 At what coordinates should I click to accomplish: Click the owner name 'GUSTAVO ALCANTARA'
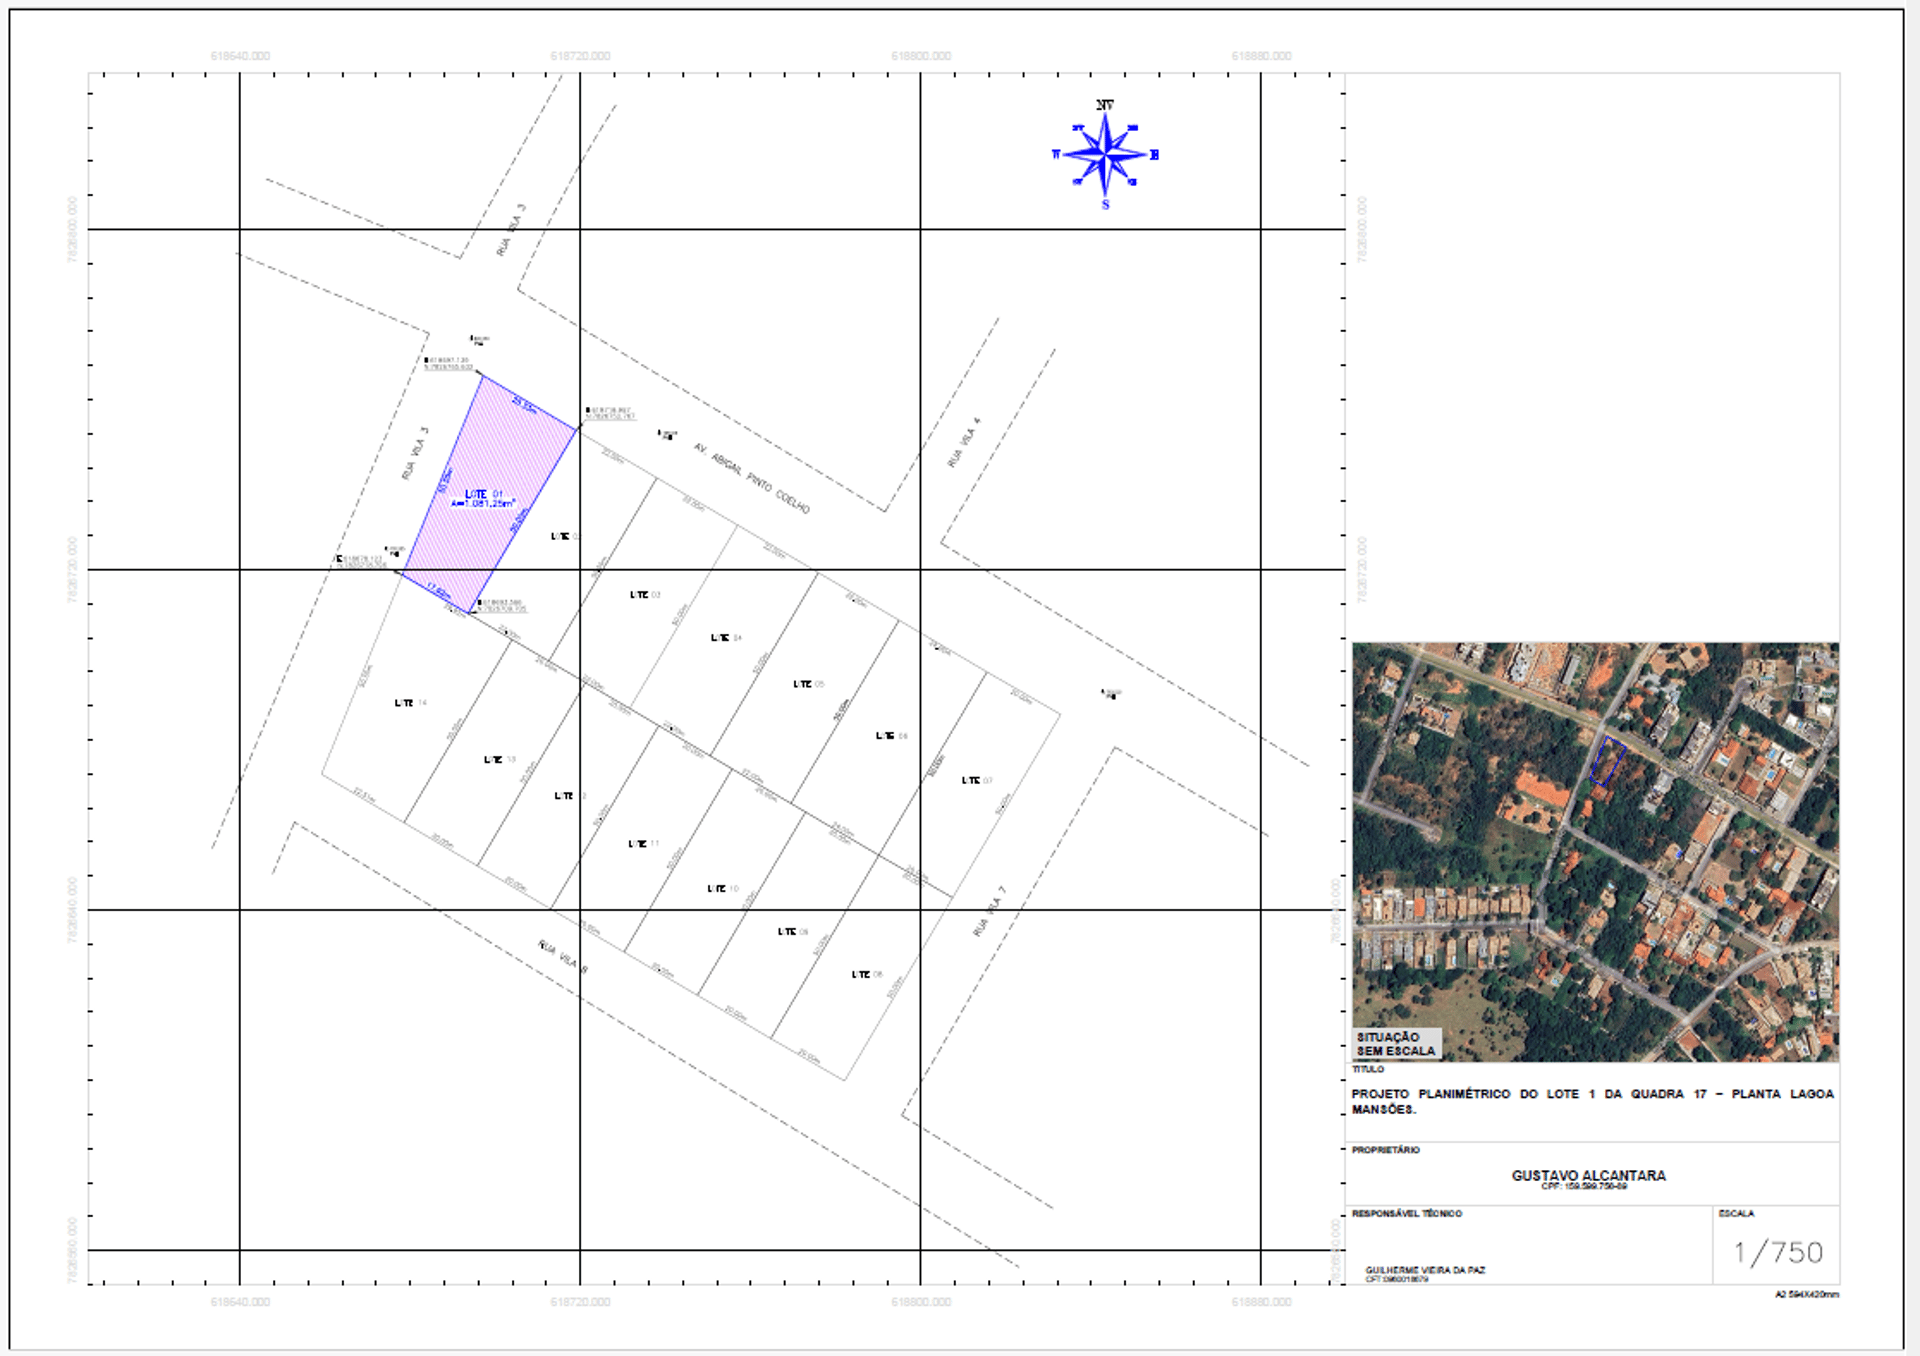coord(1589,1175)
